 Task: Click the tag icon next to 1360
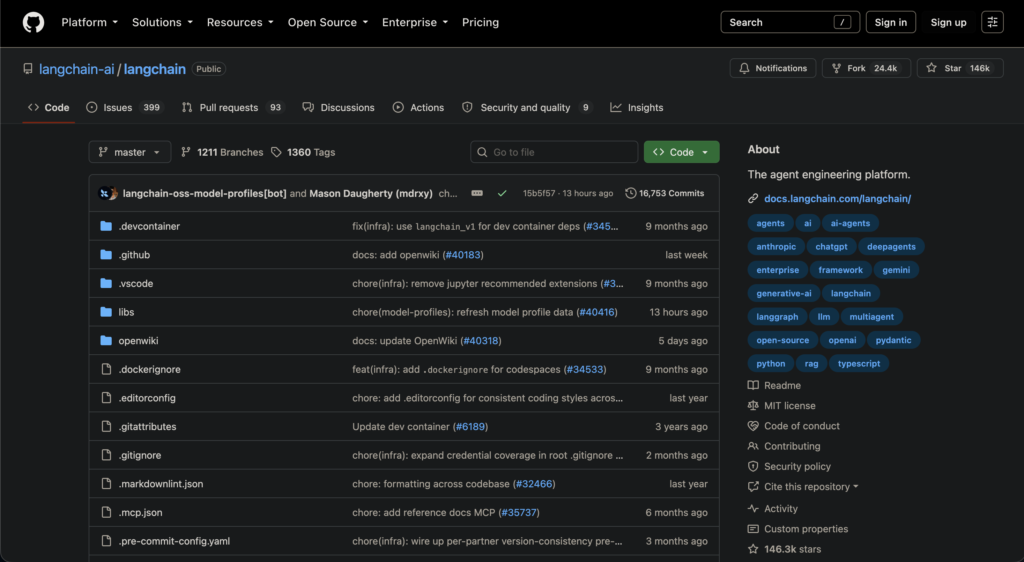(x=276, y=152)
